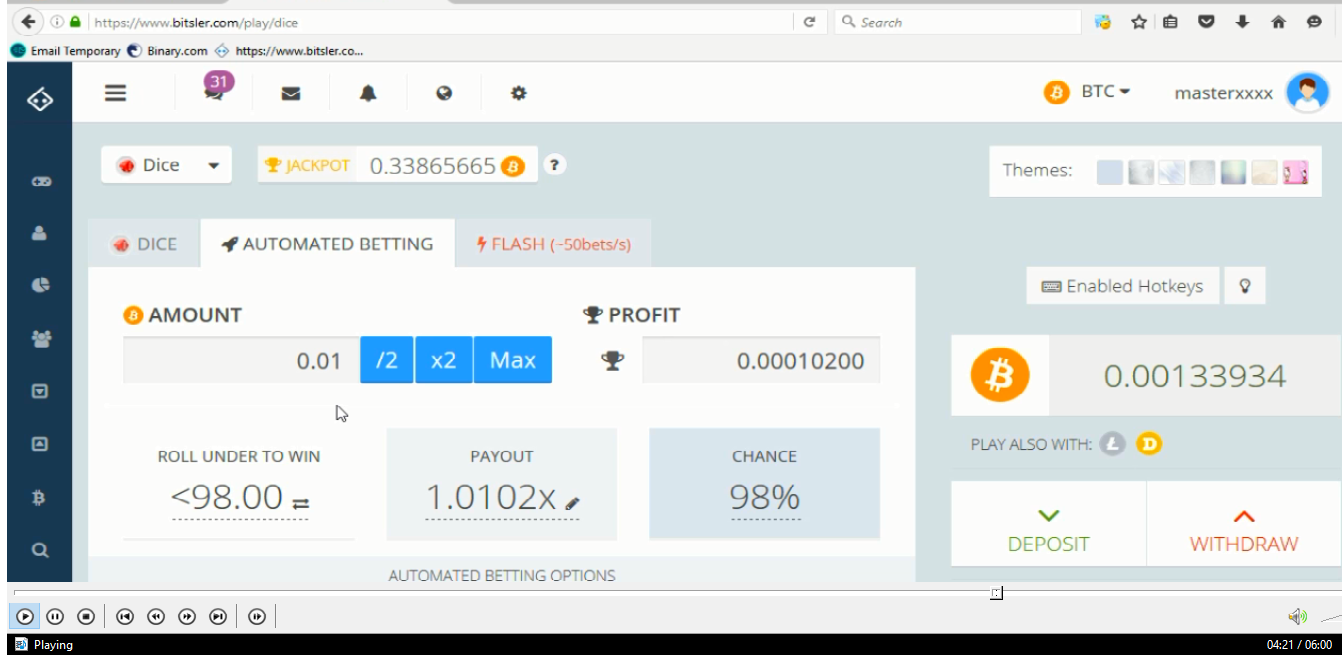
Task: Play also with Litecoin icon
Action: click(x=1112, y=444)
